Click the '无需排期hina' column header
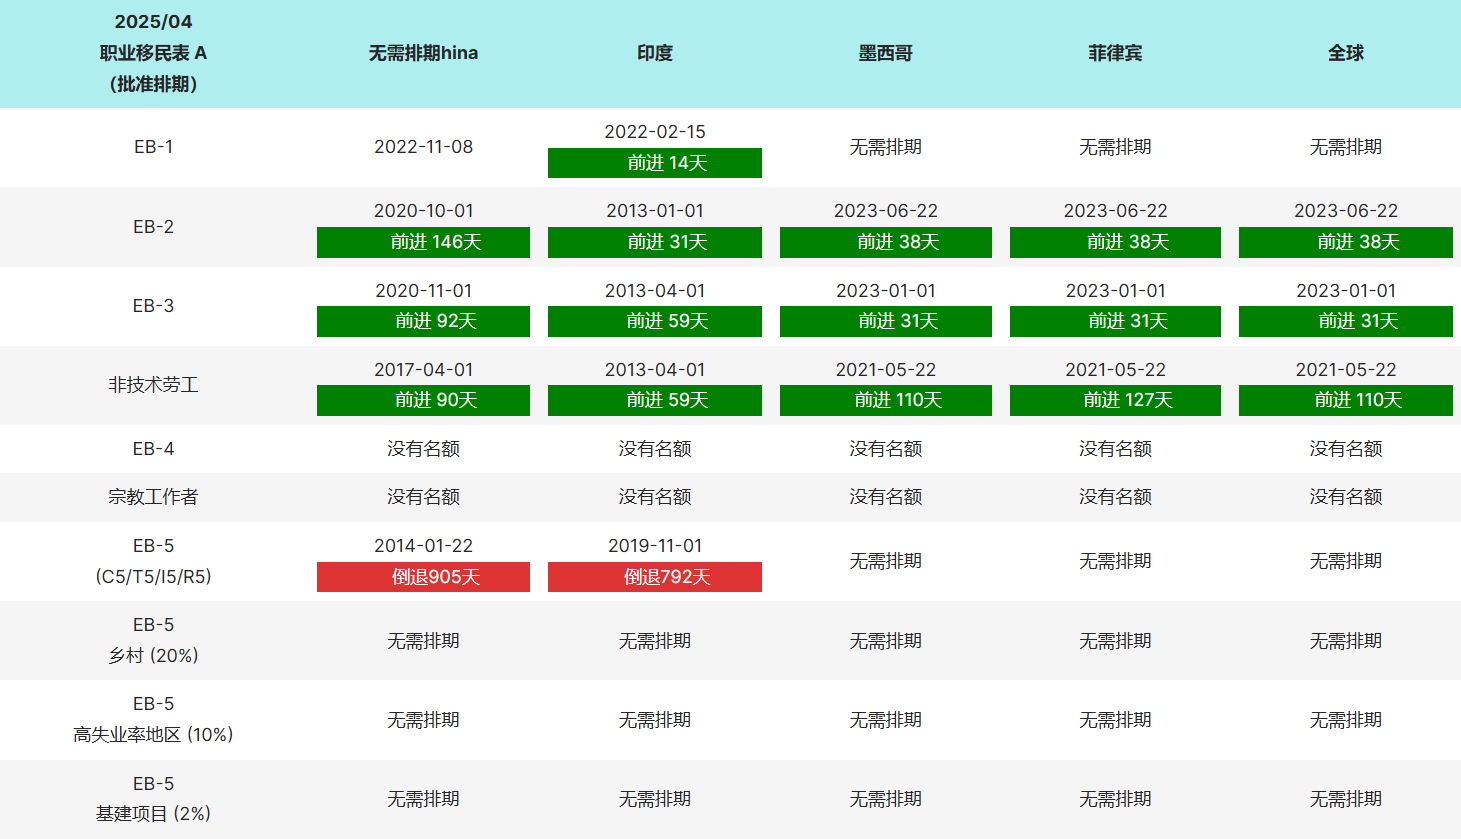 [423, 53]
